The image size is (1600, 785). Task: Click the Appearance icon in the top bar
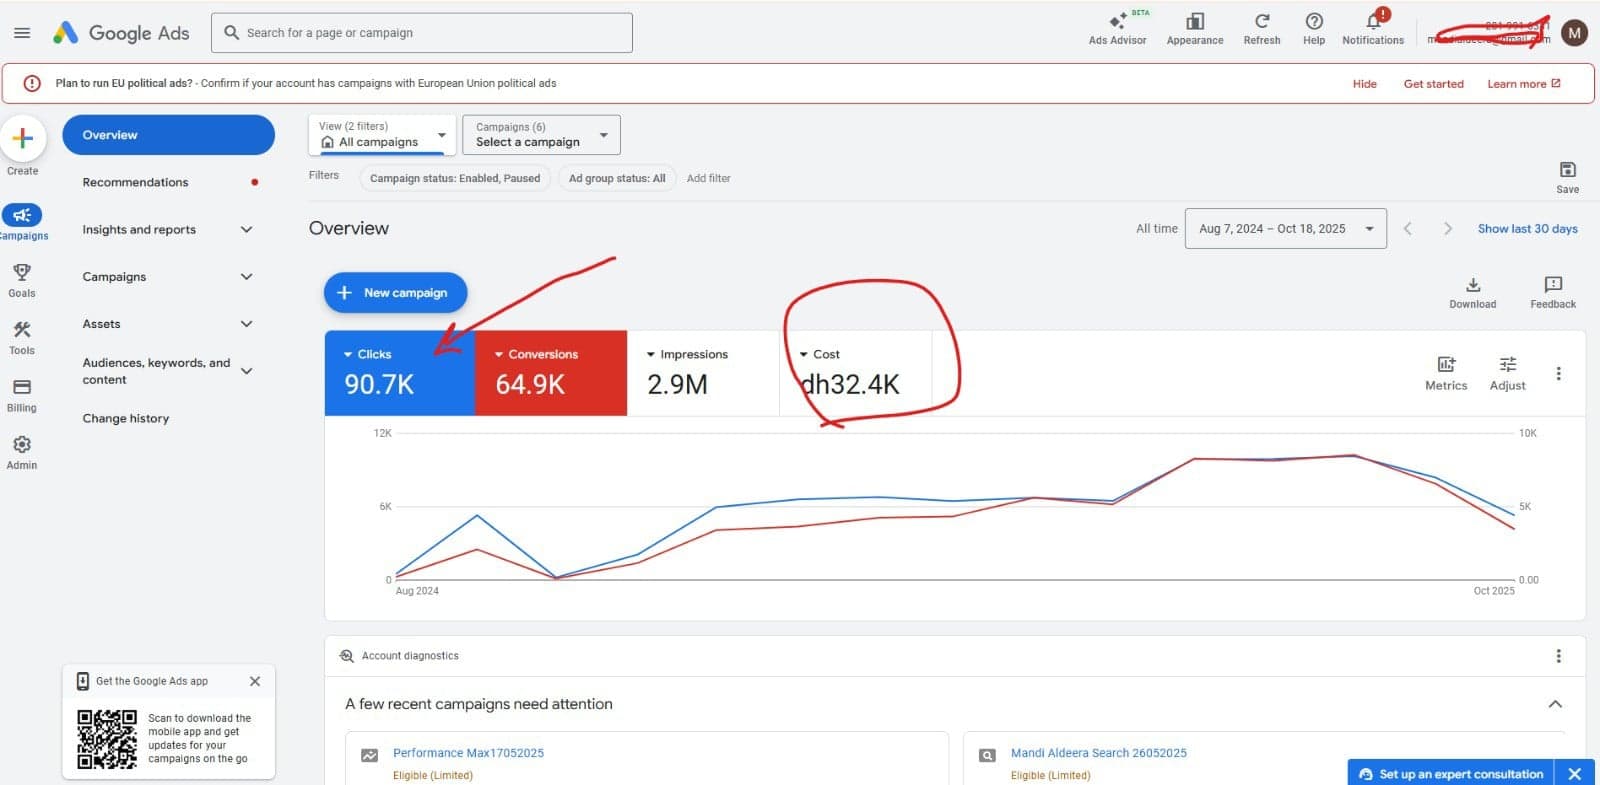click(1194, 23)
